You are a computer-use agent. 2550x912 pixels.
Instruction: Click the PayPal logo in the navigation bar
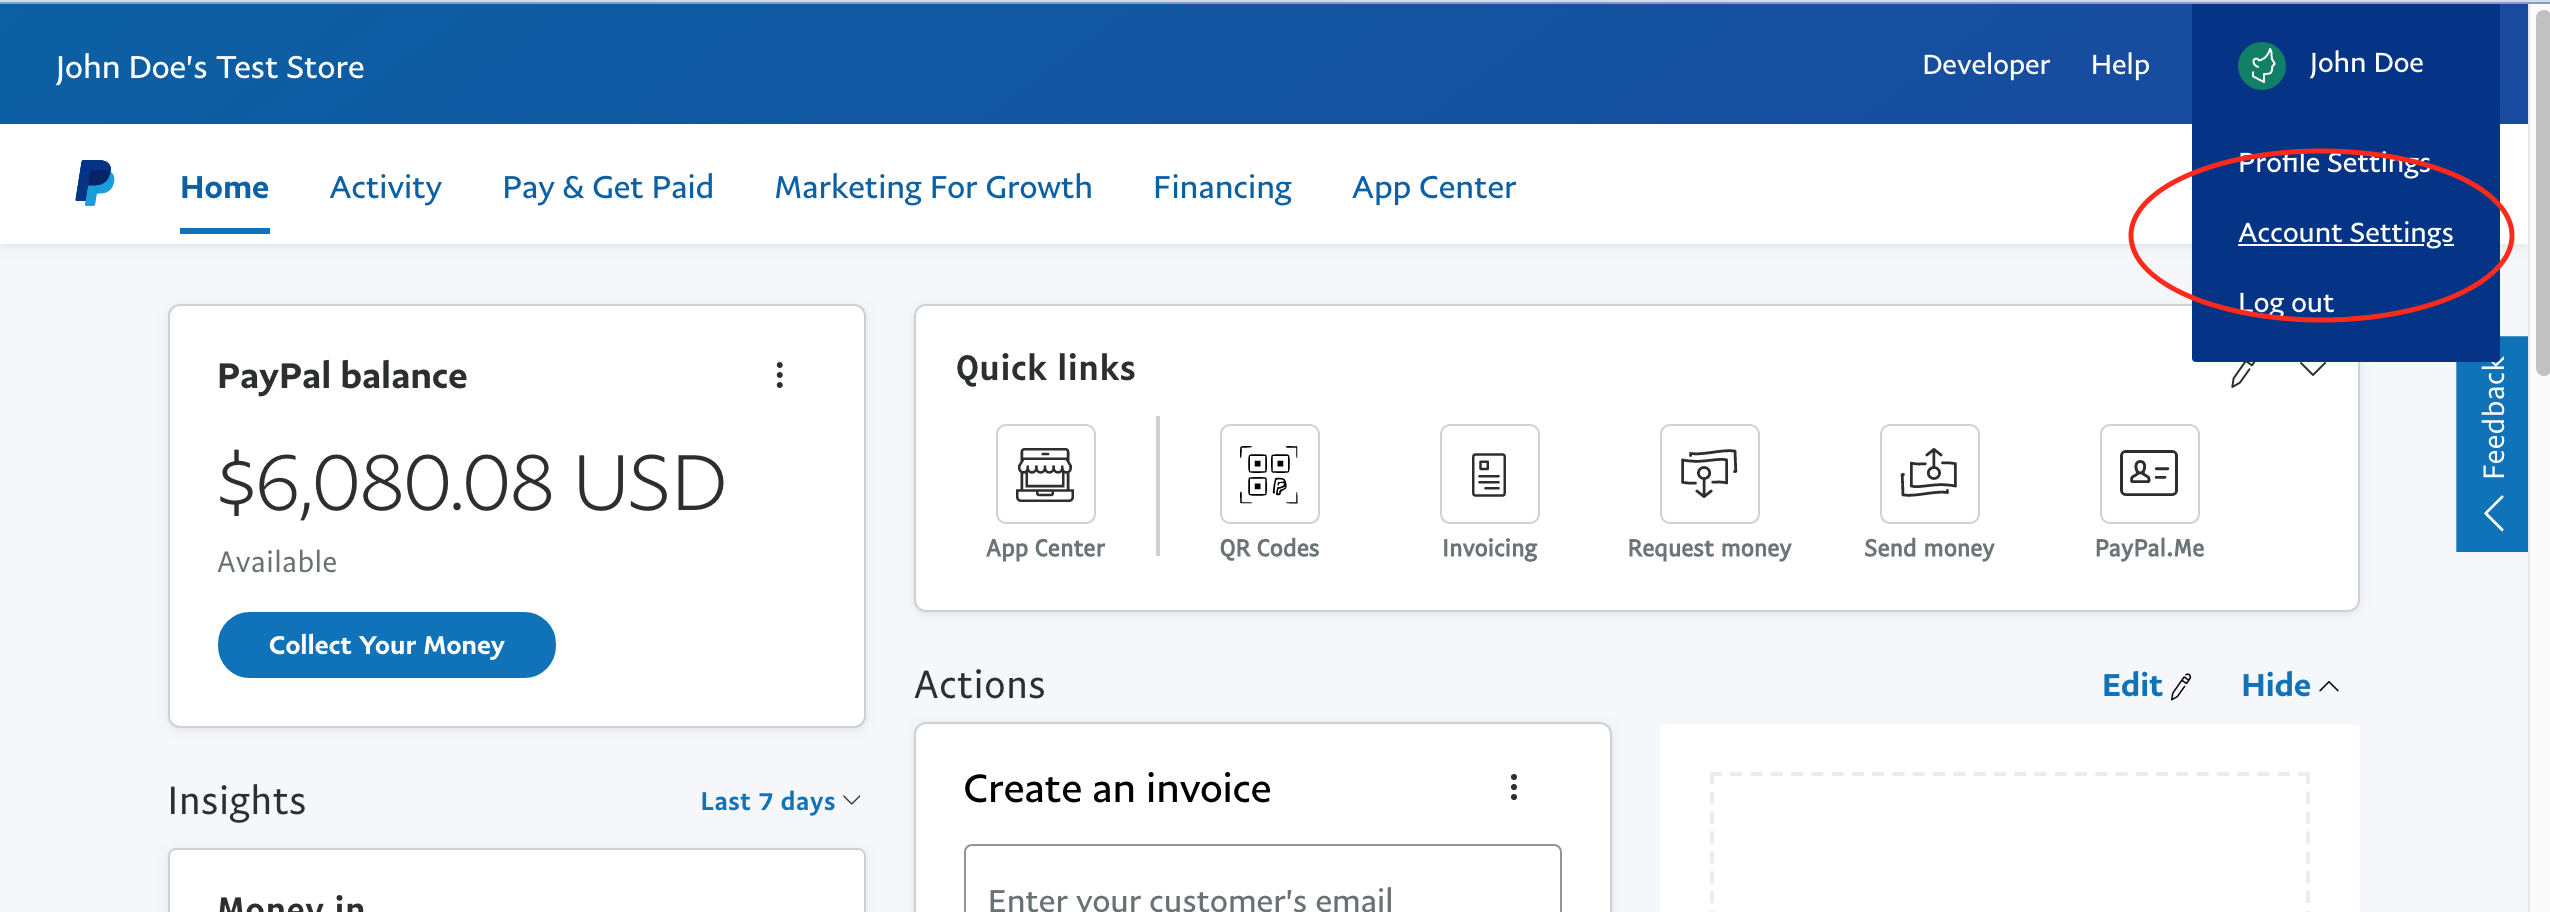pos(93,182)
